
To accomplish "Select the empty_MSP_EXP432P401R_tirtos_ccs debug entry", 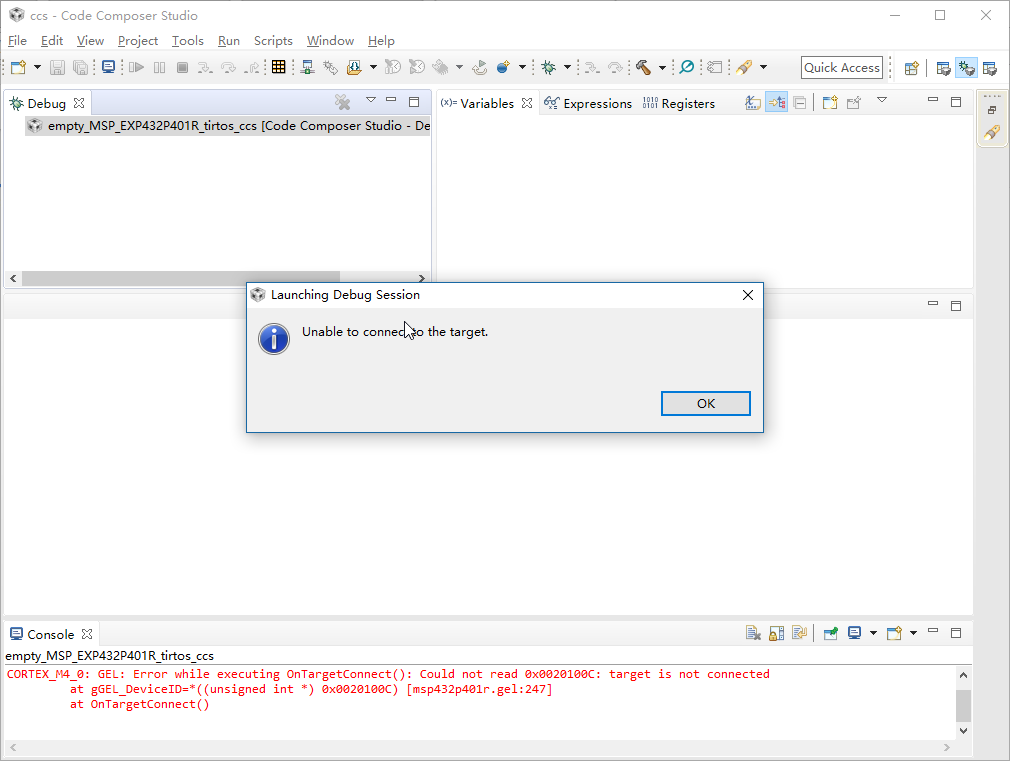I will pyautogui.click(x=227, y=126).
